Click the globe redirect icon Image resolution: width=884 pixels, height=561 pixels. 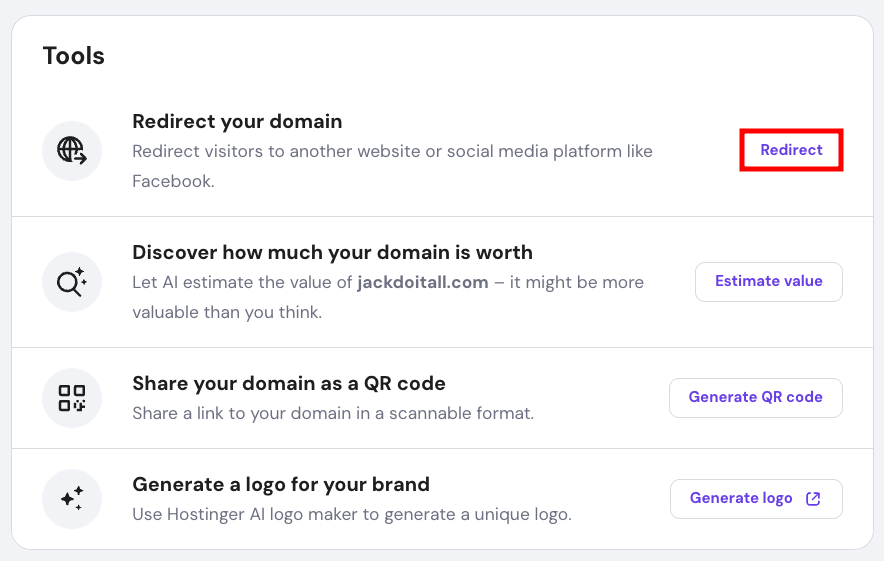[72, 151]
